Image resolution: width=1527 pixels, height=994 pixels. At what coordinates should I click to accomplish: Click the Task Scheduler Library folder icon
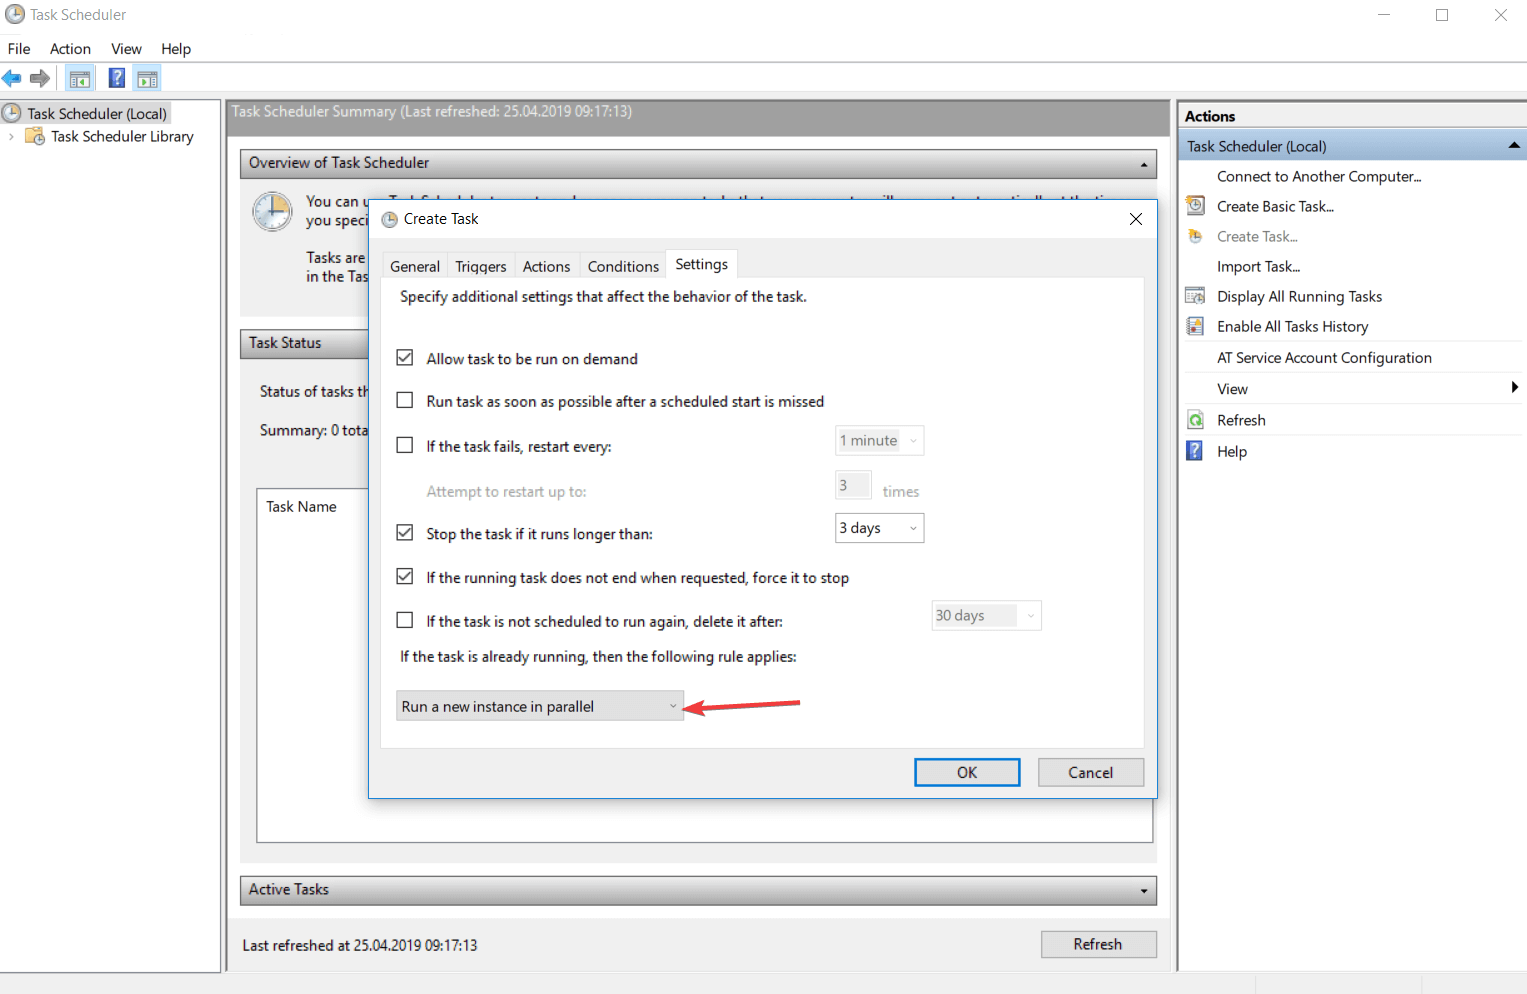tap(35, 136)
